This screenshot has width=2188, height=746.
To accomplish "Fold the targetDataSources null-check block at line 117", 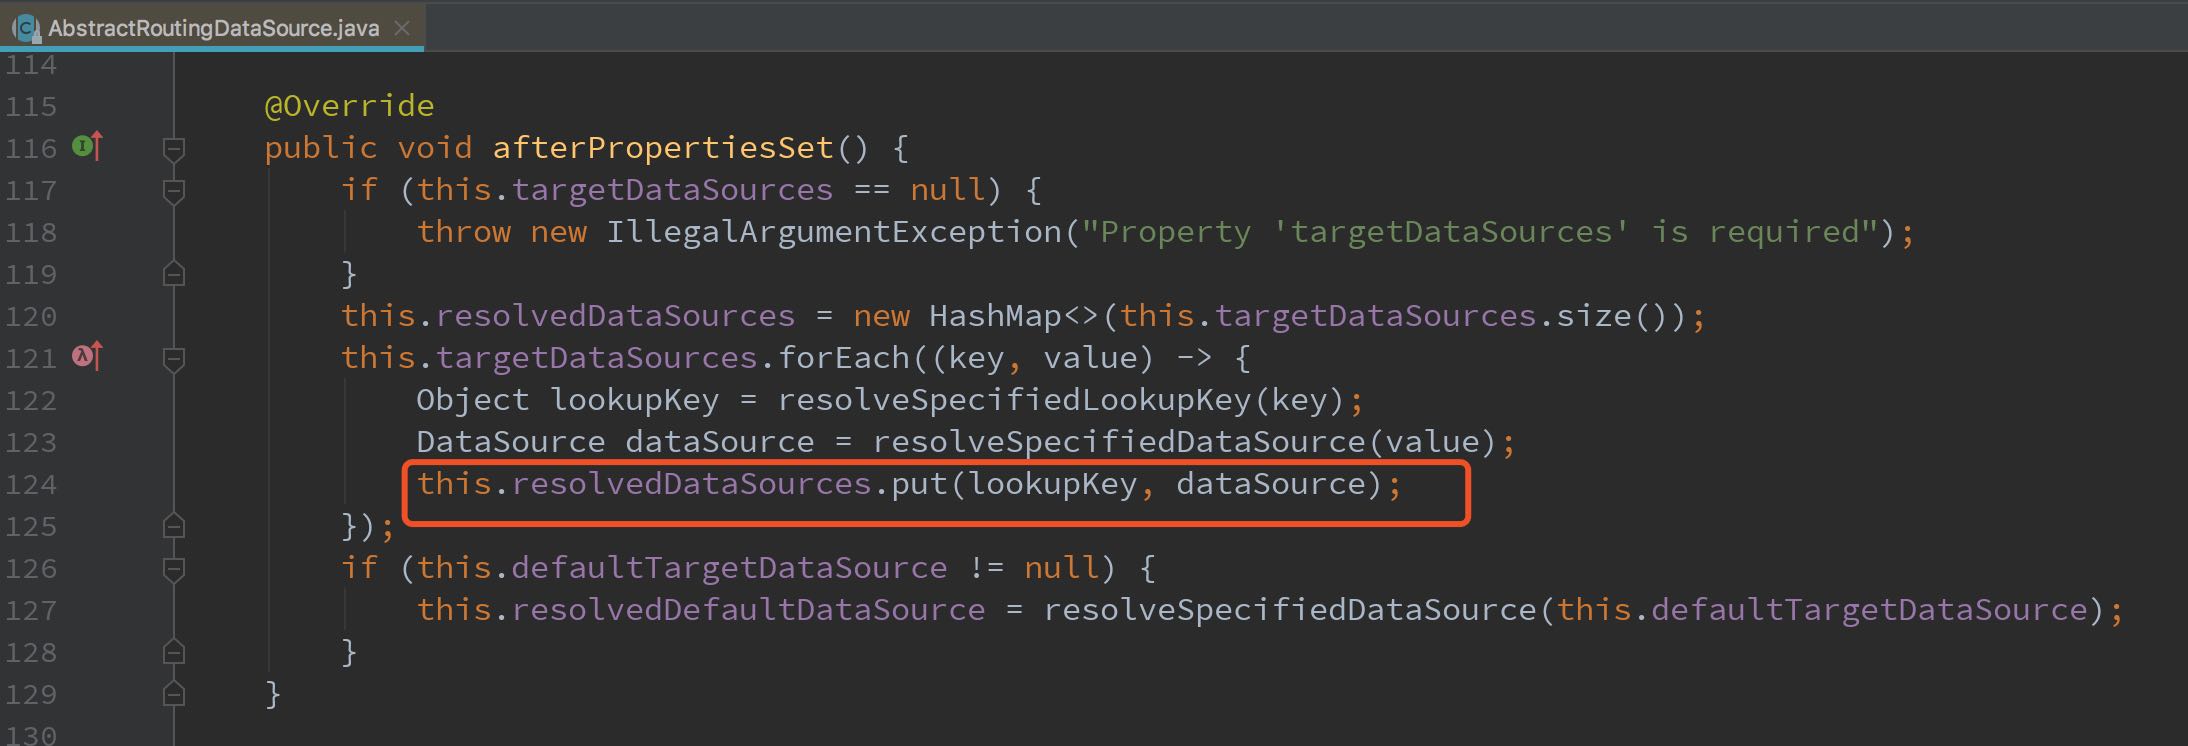I will pos(174,190).
